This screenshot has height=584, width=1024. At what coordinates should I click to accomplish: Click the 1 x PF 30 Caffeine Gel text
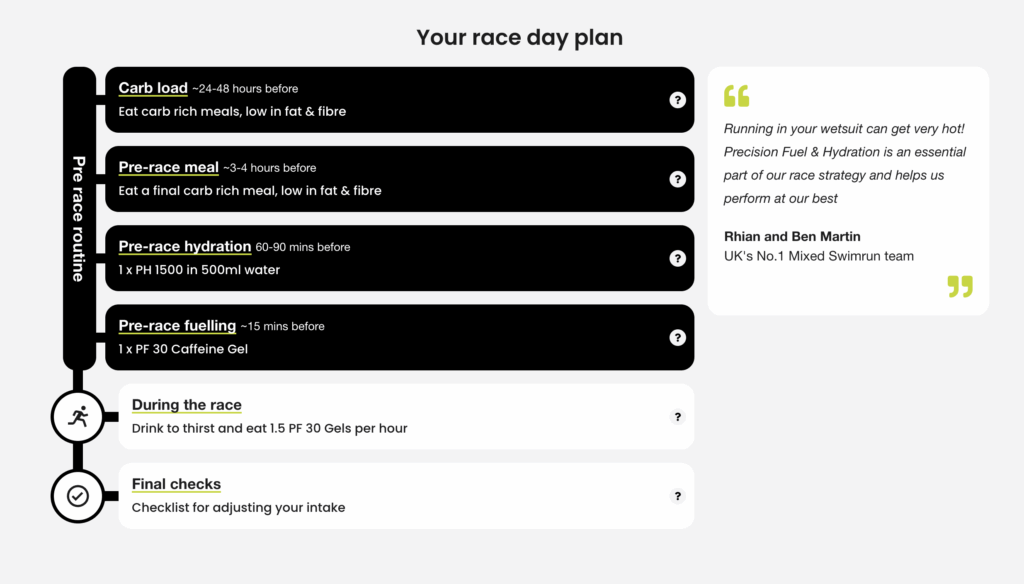[183, 349]
